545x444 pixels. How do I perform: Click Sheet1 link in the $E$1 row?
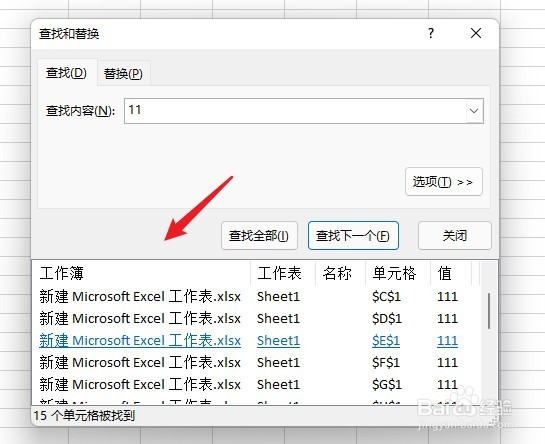pyautogui.click(x=278, y=341)
